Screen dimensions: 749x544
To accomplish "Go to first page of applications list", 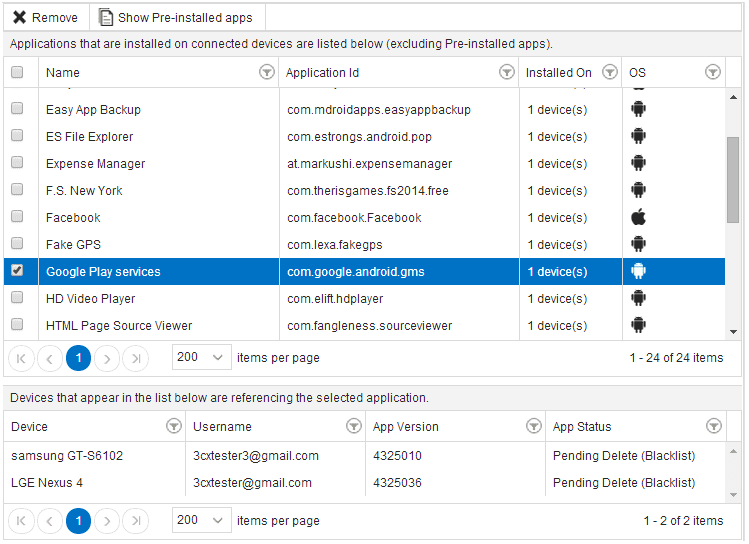I will (21, 358).
